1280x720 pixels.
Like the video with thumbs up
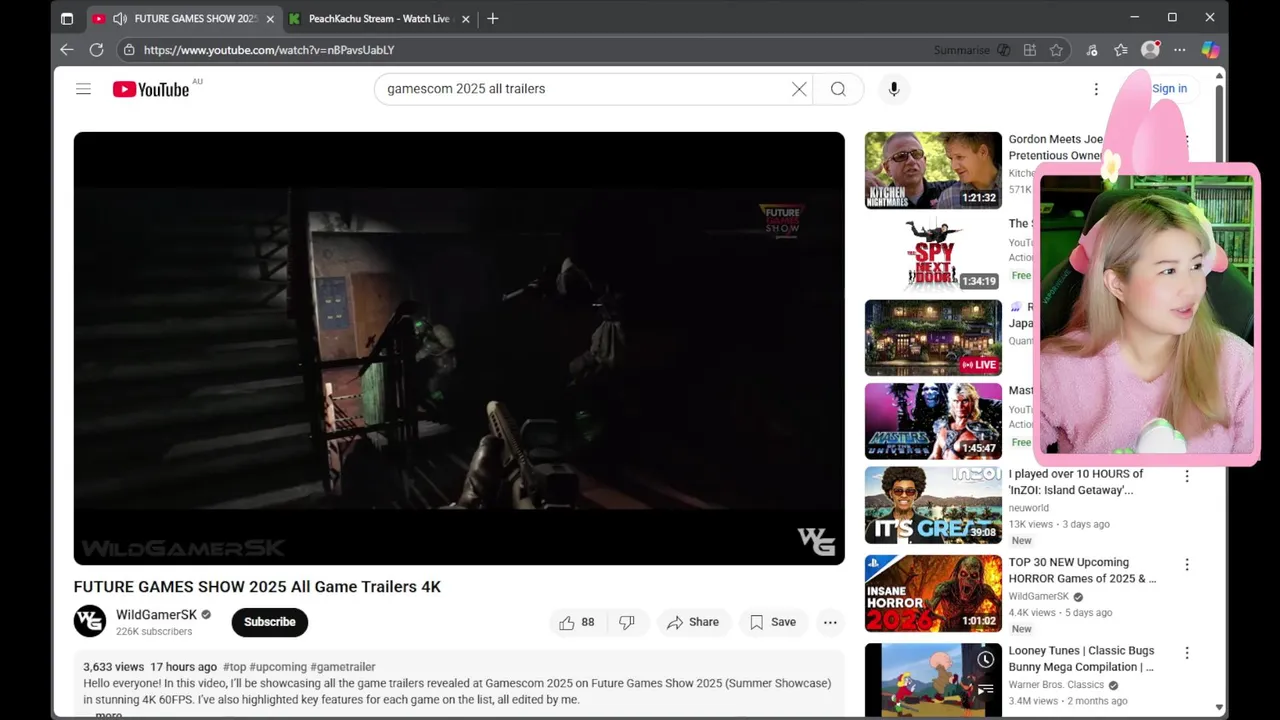[577, 622]
